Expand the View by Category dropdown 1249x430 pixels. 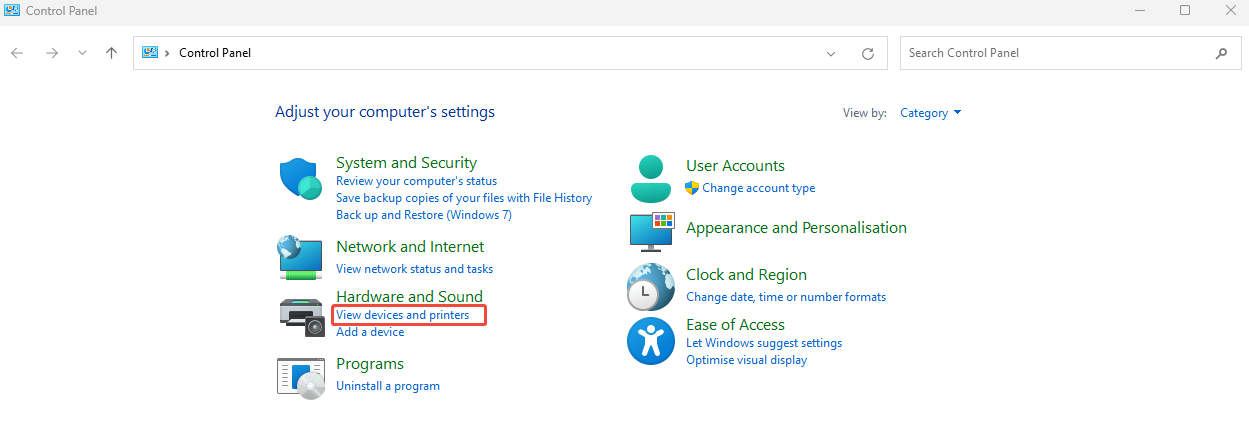click(x=930, y=113)
